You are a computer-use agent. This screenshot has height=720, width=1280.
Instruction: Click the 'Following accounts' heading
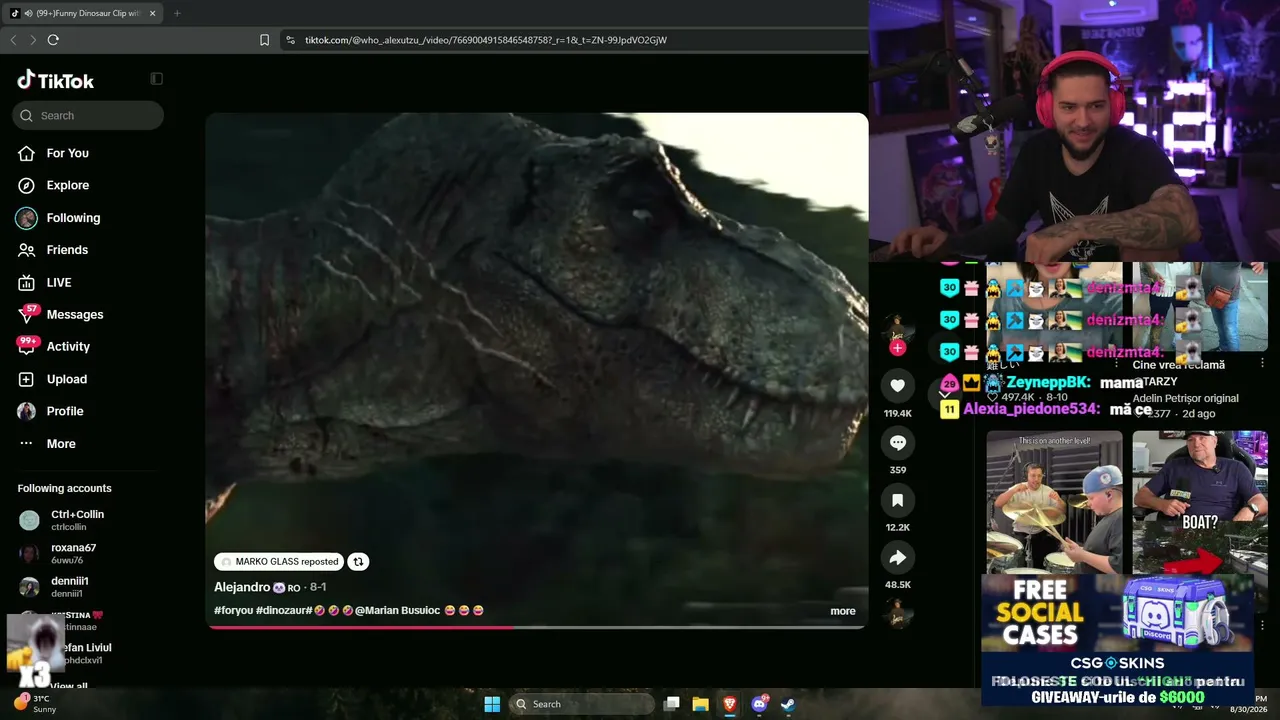pos(64,488)
